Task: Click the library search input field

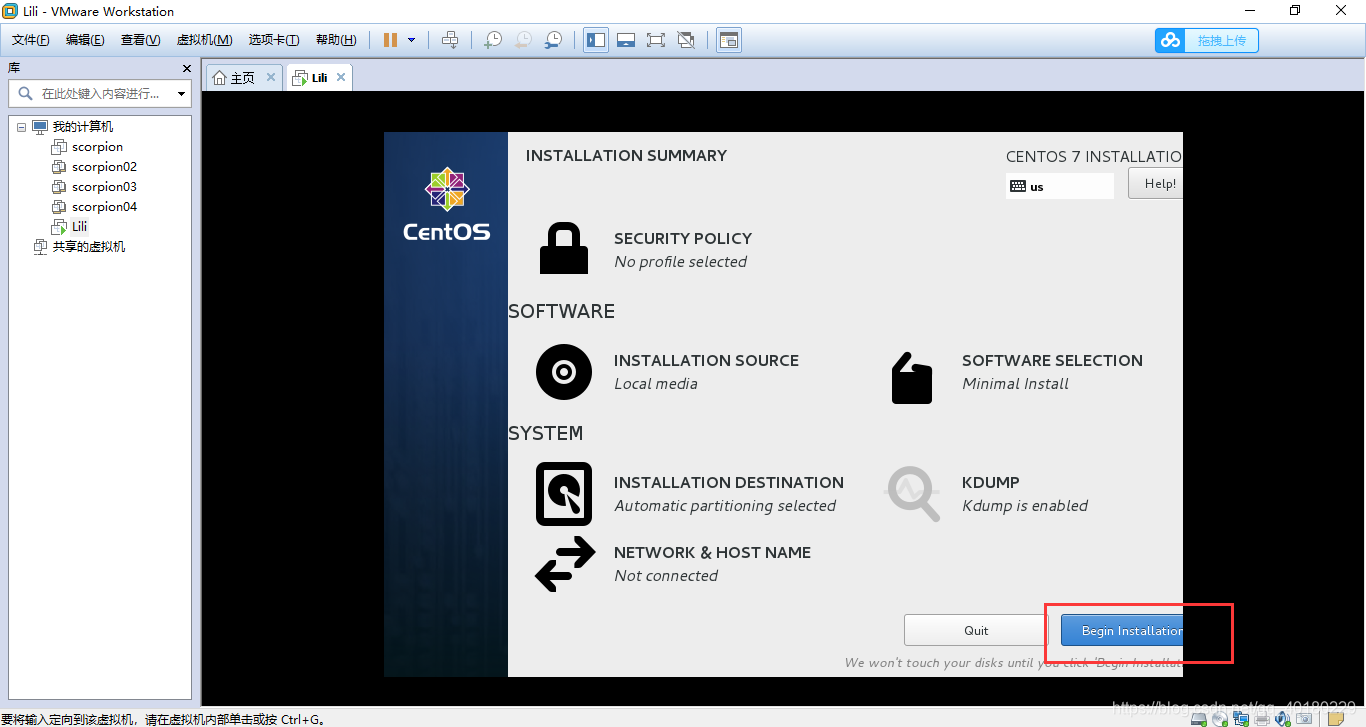Action: point(91,93)
